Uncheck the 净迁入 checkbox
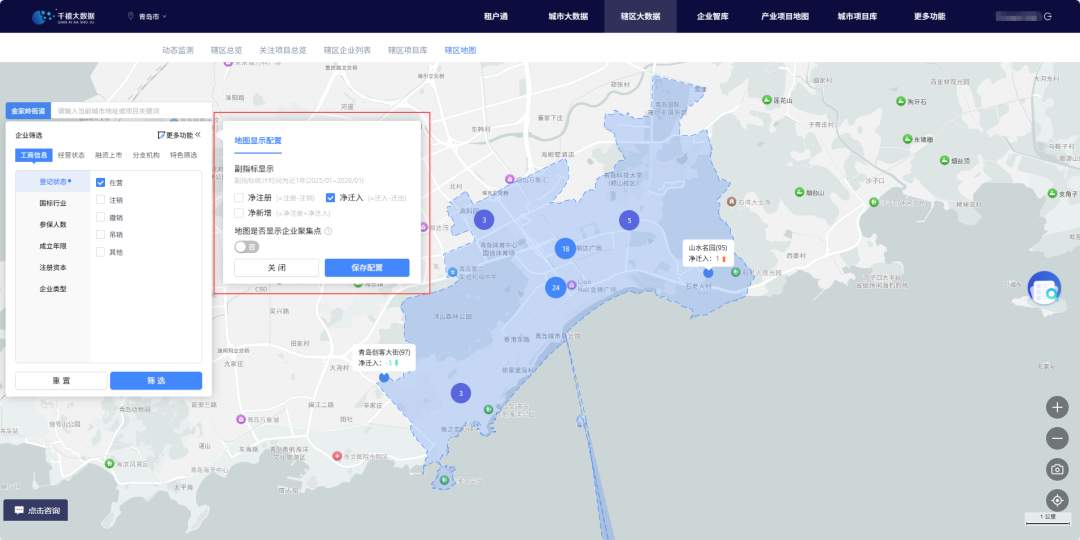This screenshot has width=1080, height=540. click(330, 198)
